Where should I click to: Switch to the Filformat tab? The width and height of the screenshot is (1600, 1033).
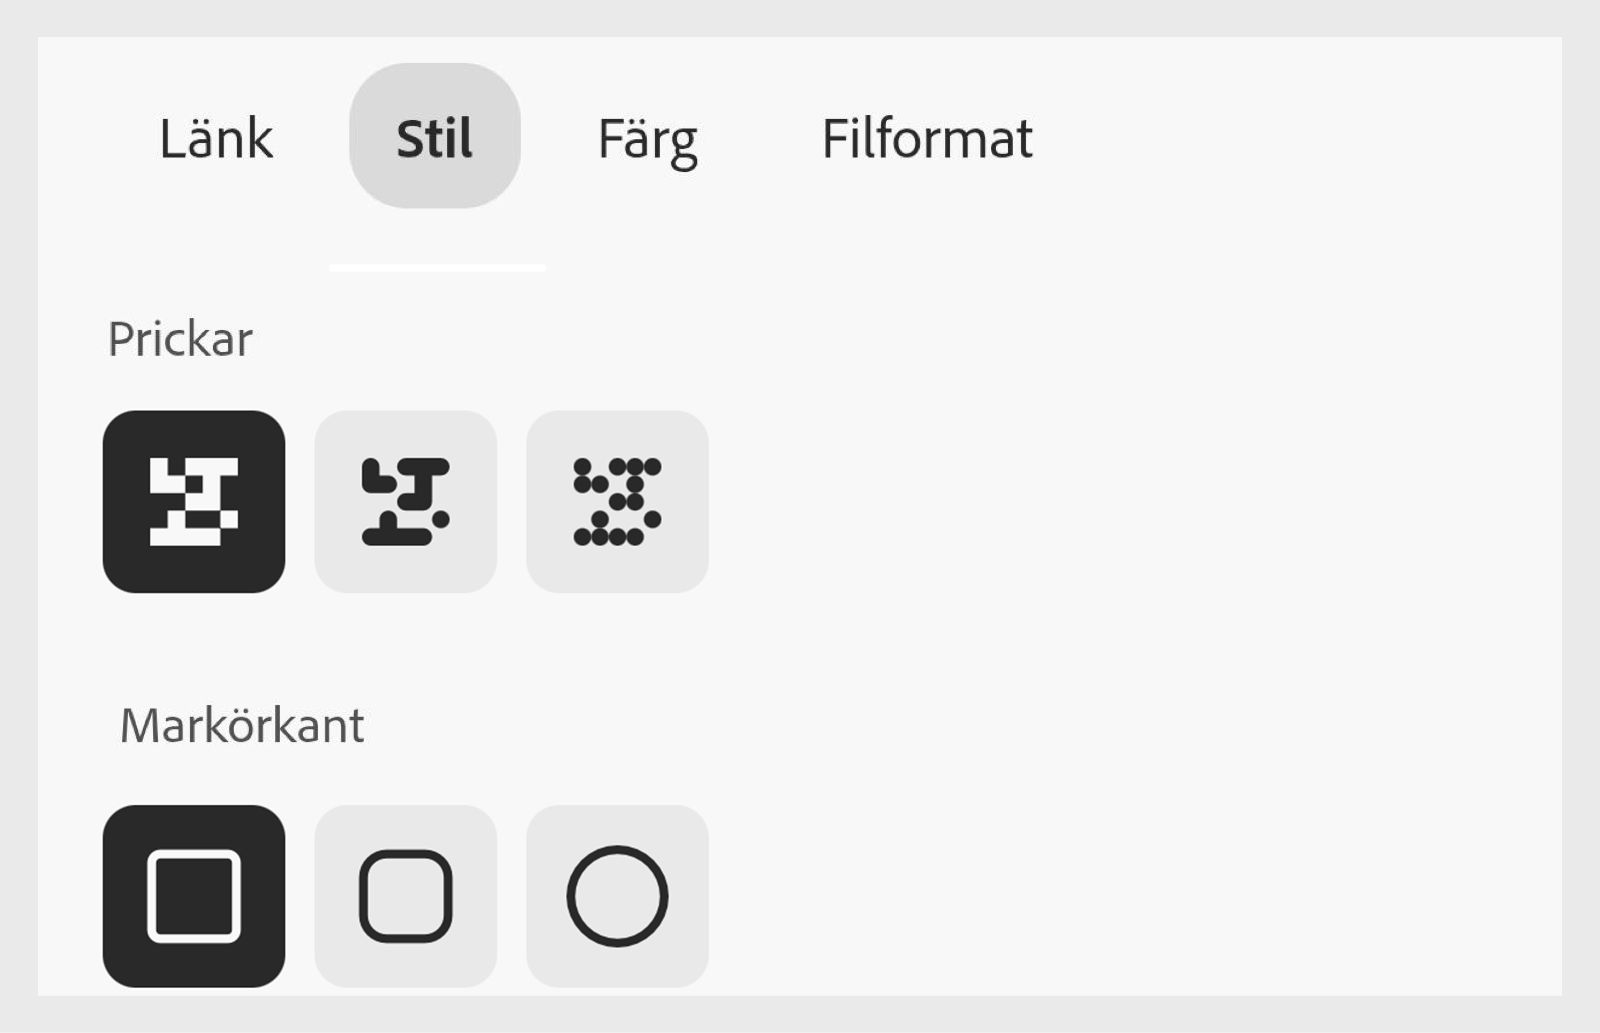click(925, 138)
